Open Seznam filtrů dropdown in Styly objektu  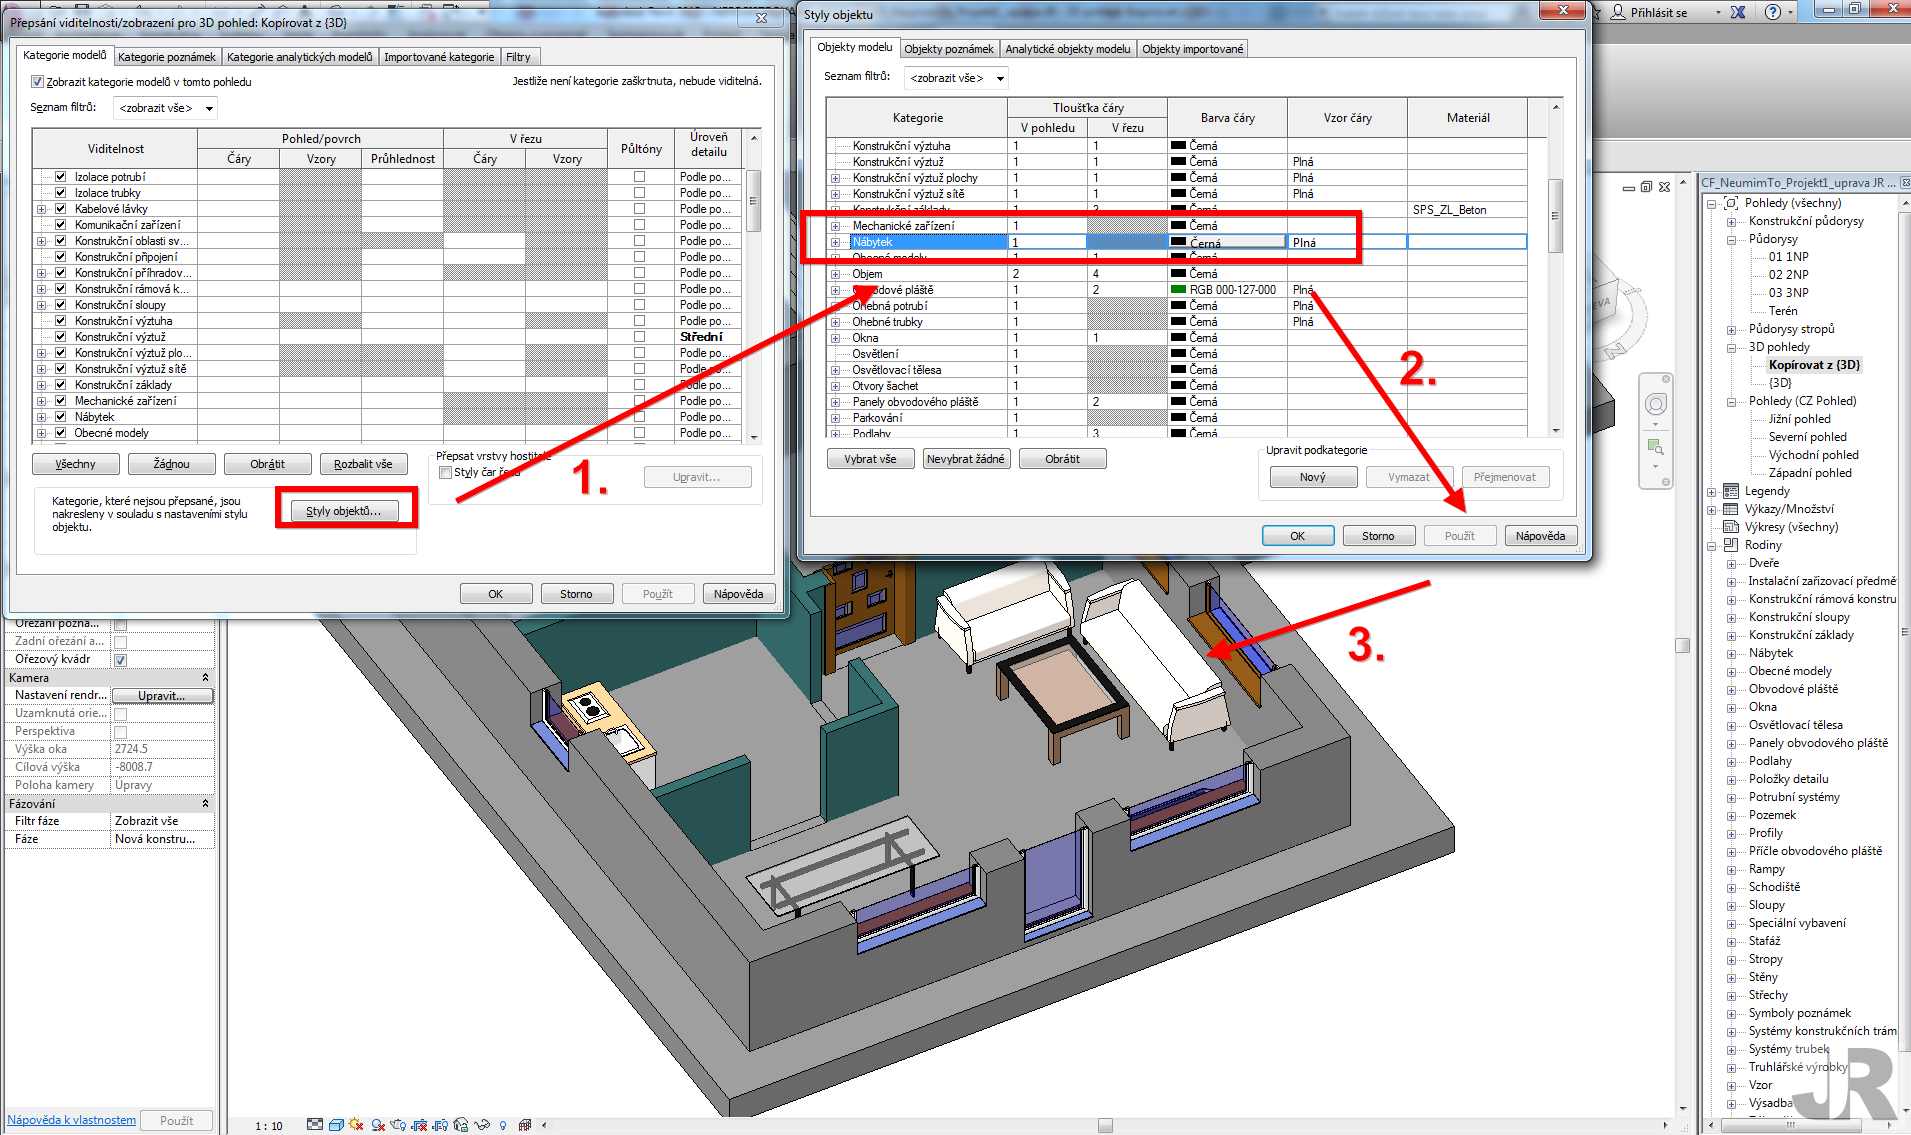point(955,78)
